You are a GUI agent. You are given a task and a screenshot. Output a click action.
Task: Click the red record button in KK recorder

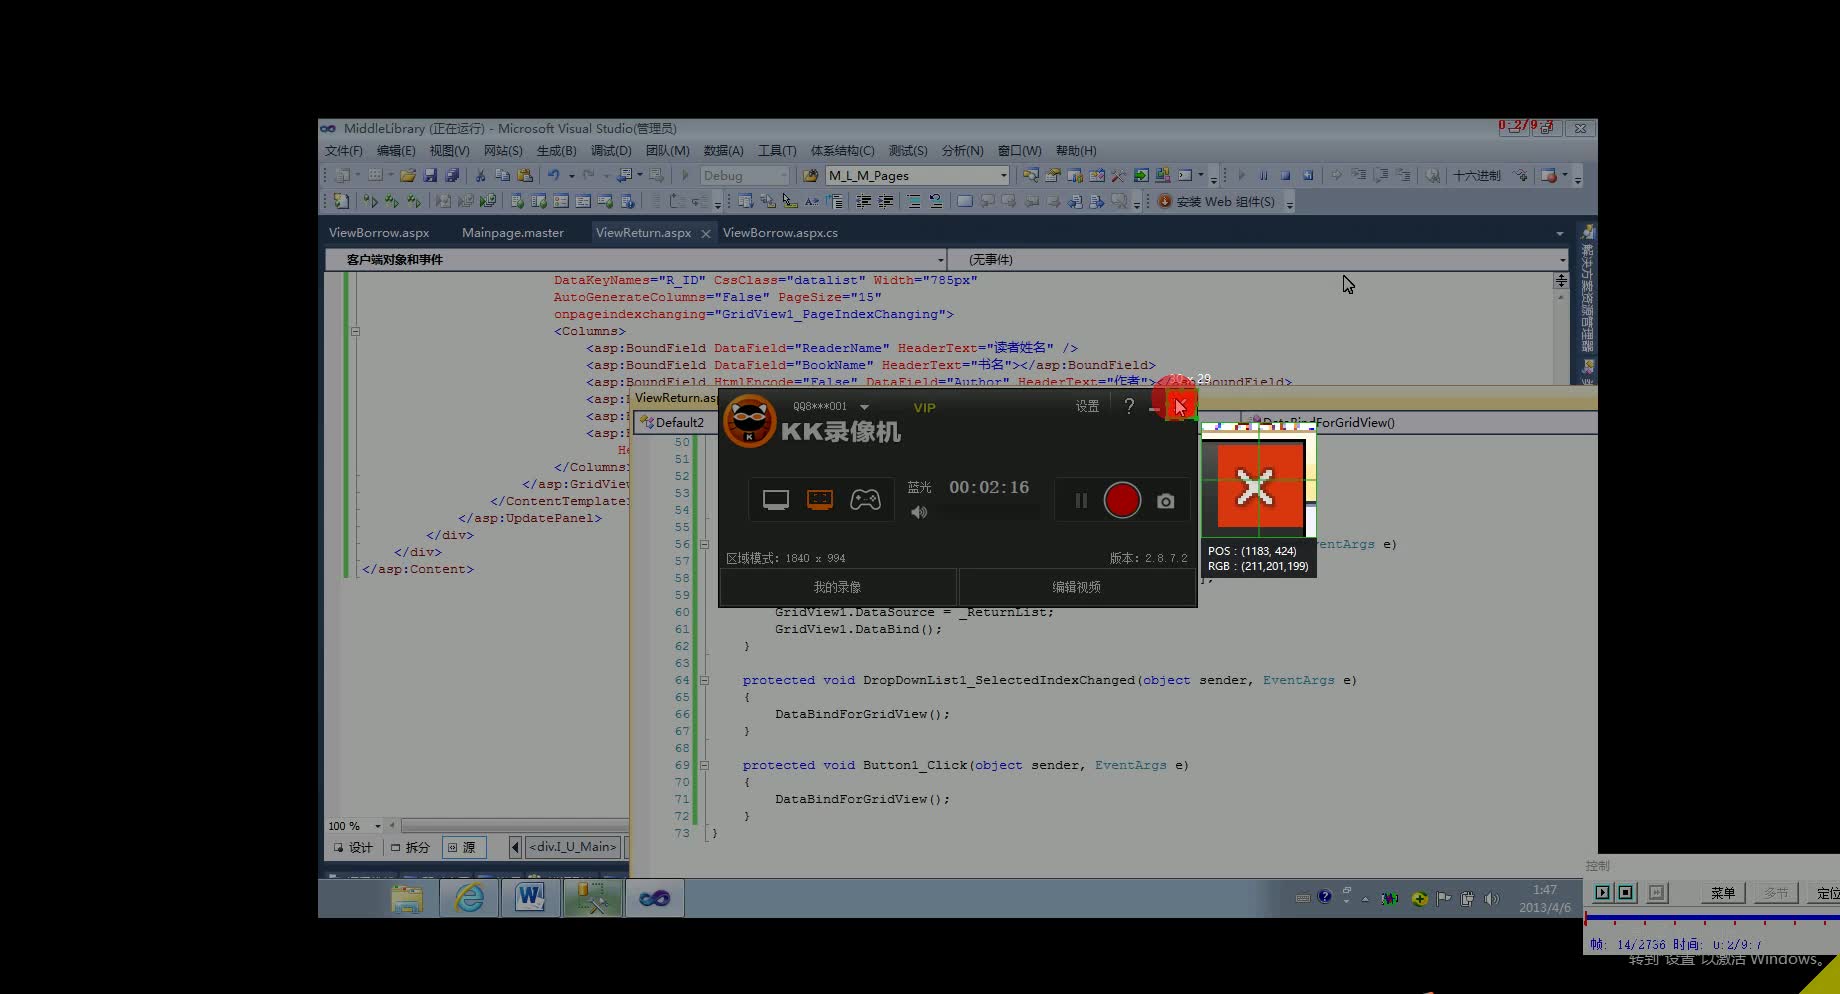pos(1122,500)
